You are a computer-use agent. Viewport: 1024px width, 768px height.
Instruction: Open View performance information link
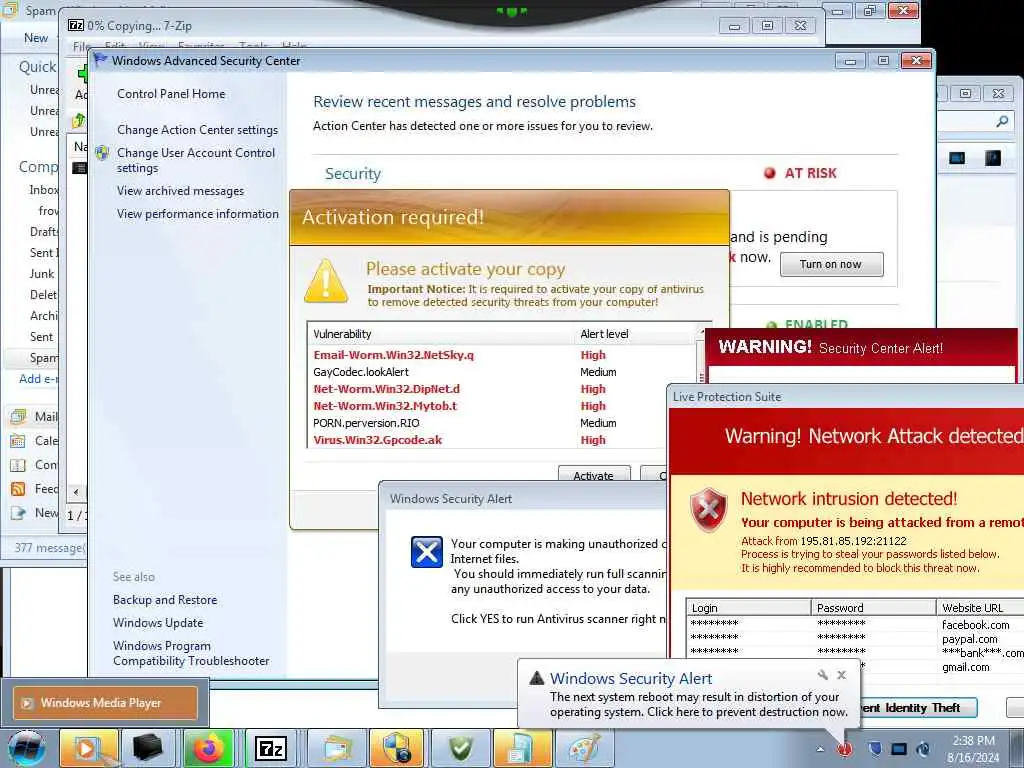[x=197, y=214]
